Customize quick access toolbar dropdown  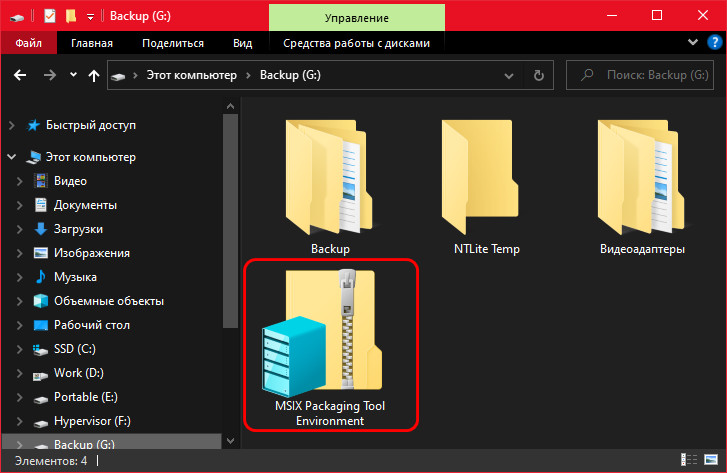[x=90, y=17]
